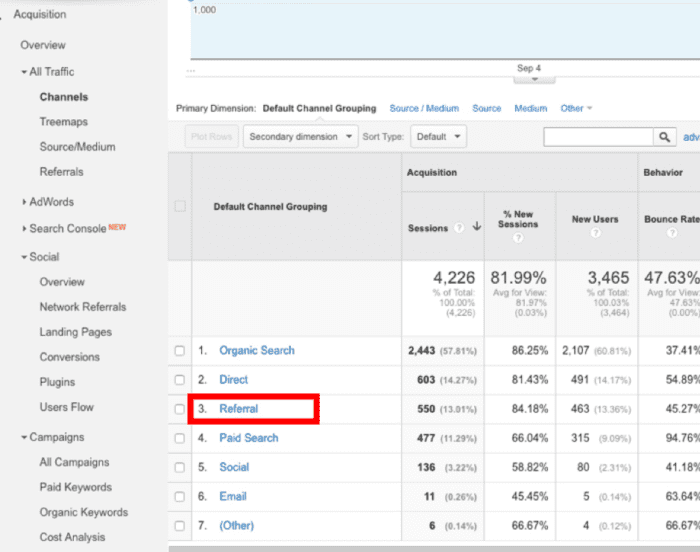Open the Paid Search channel link
The height and width of the screenshot is (552, 700).
(249, 438)
